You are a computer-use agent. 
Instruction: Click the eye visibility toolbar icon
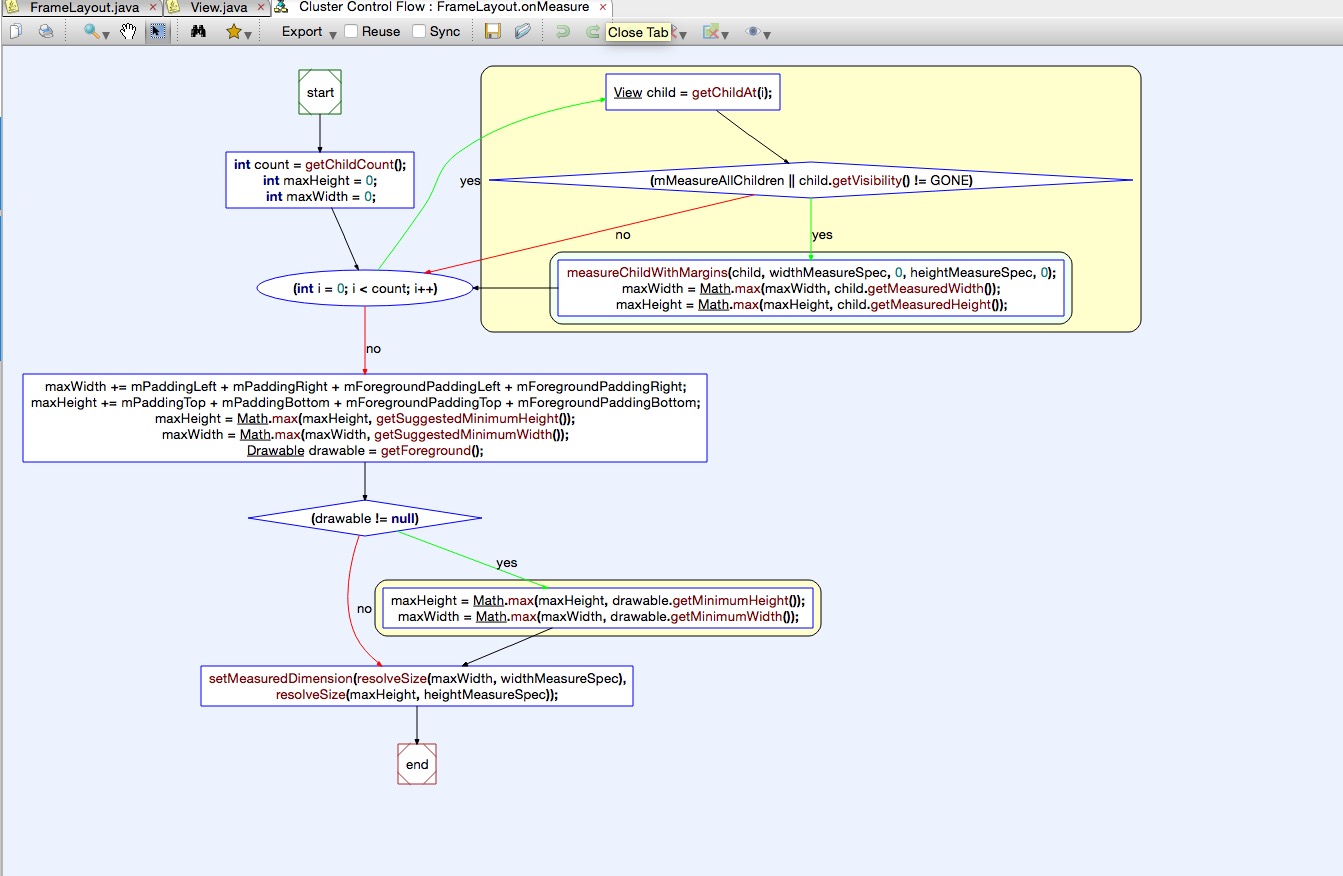(x=753, y=31)
